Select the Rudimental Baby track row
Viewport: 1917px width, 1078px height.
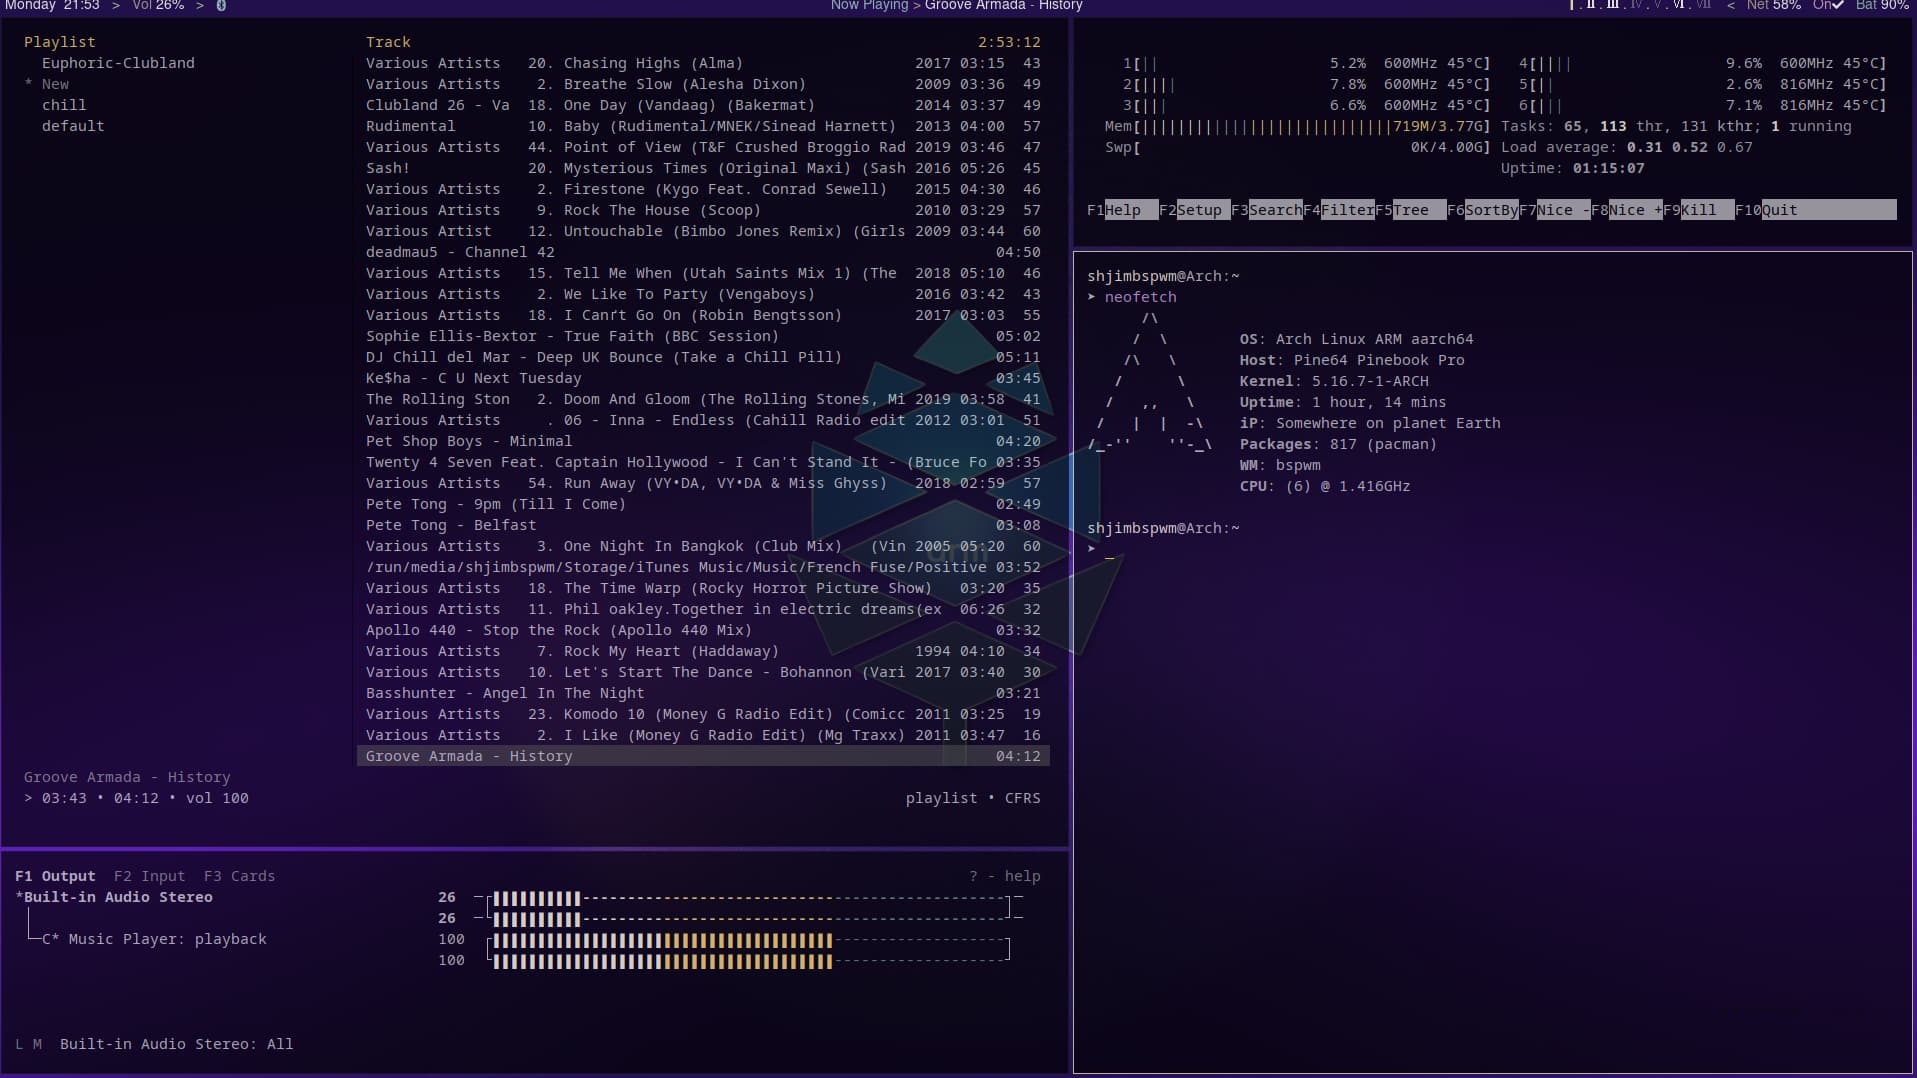702,126
